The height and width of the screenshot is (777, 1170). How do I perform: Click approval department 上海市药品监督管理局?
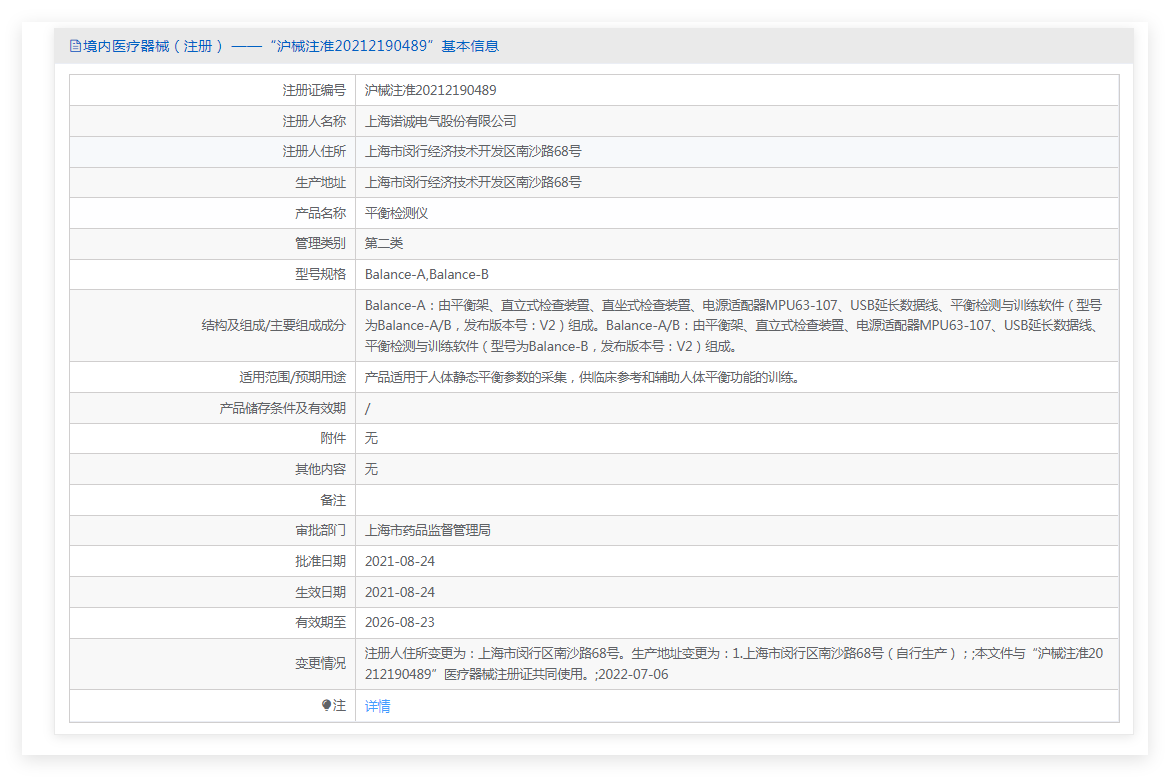click(428, 531)
